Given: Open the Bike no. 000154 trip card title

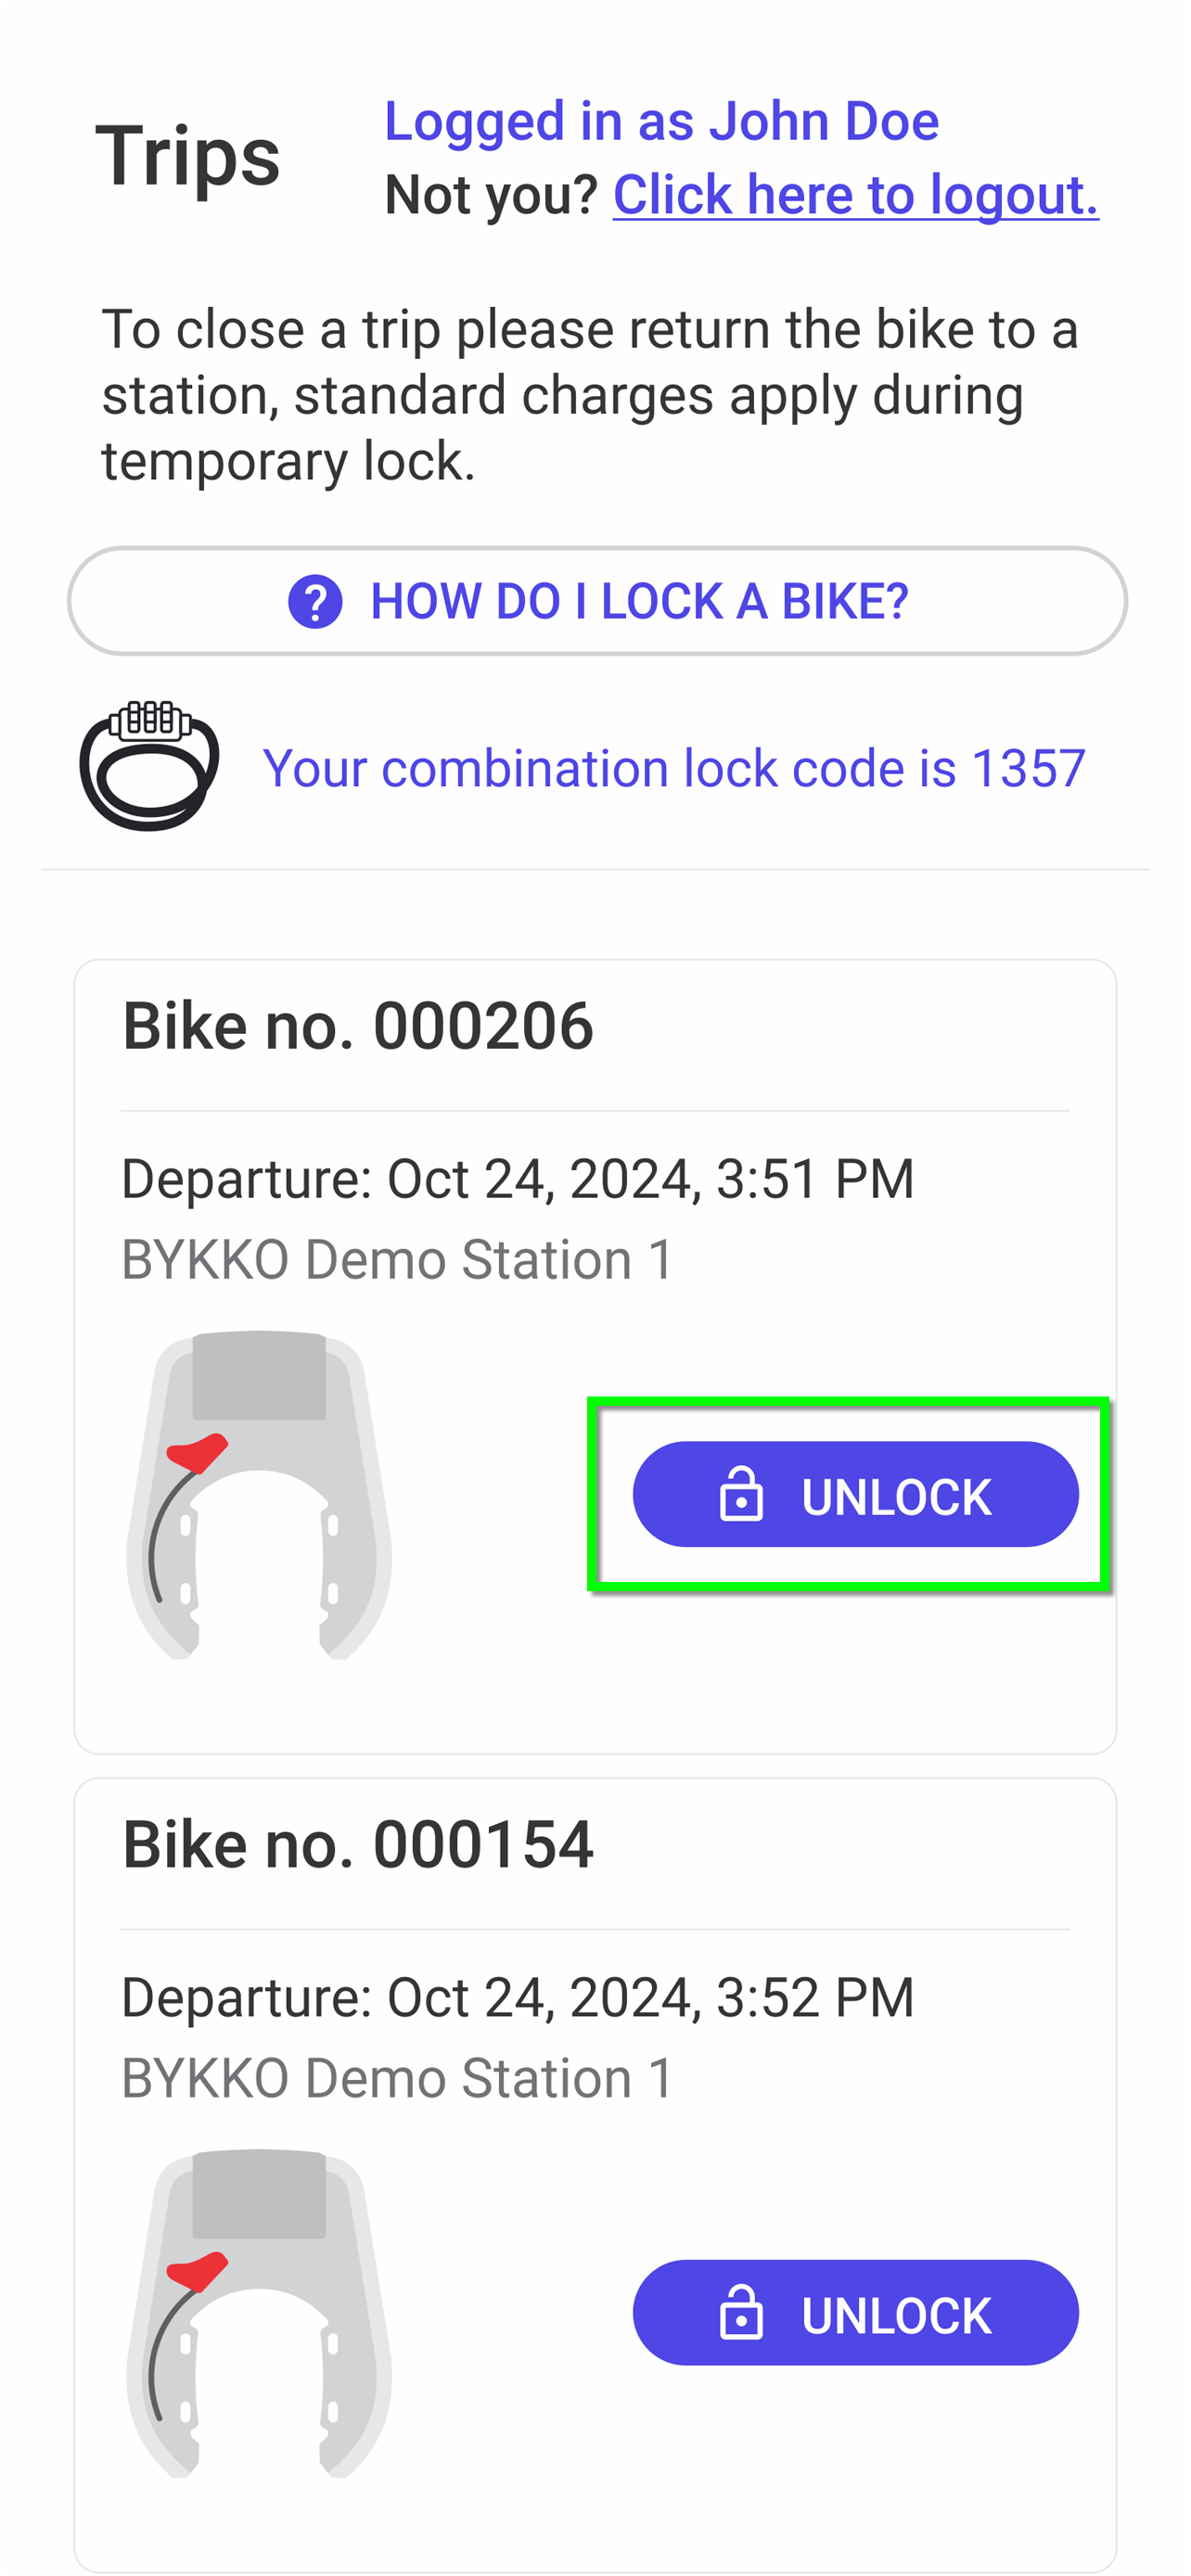Looking at the screenshot, I should [358, 1844].
